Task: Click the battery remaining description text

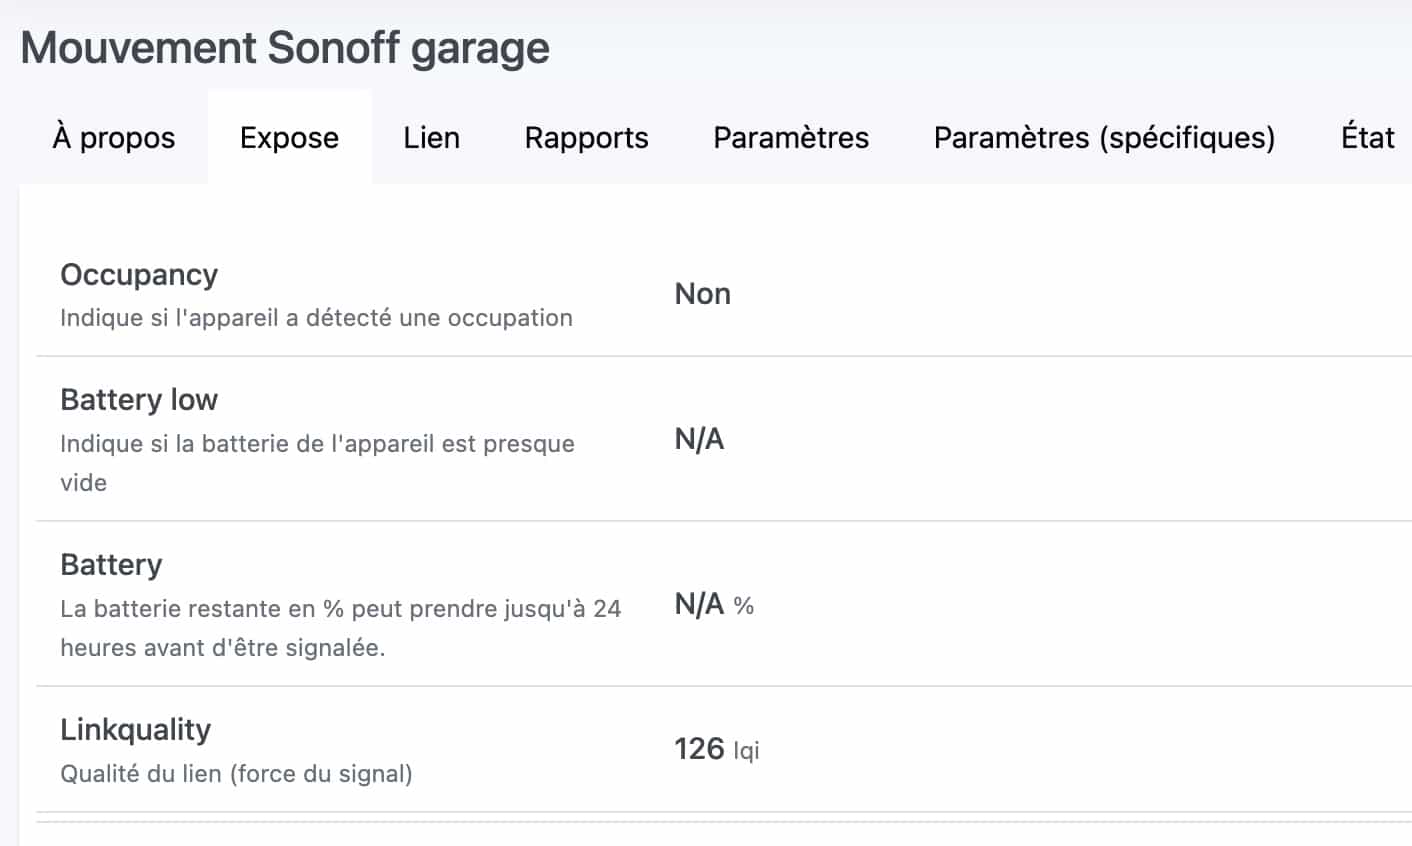Action: [340, 628]
